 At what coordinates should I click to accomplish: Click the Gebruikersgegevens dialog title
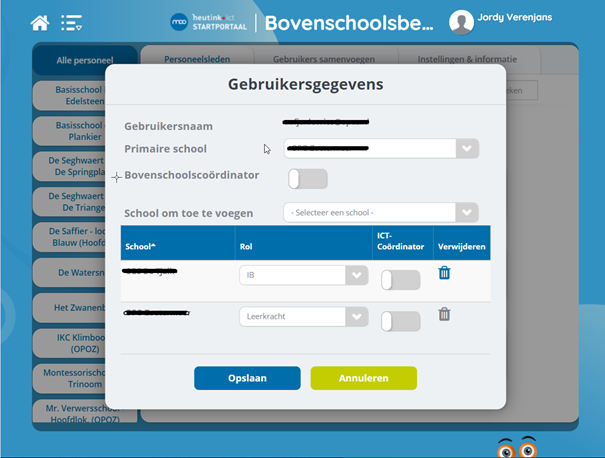(x=306, y=84)
